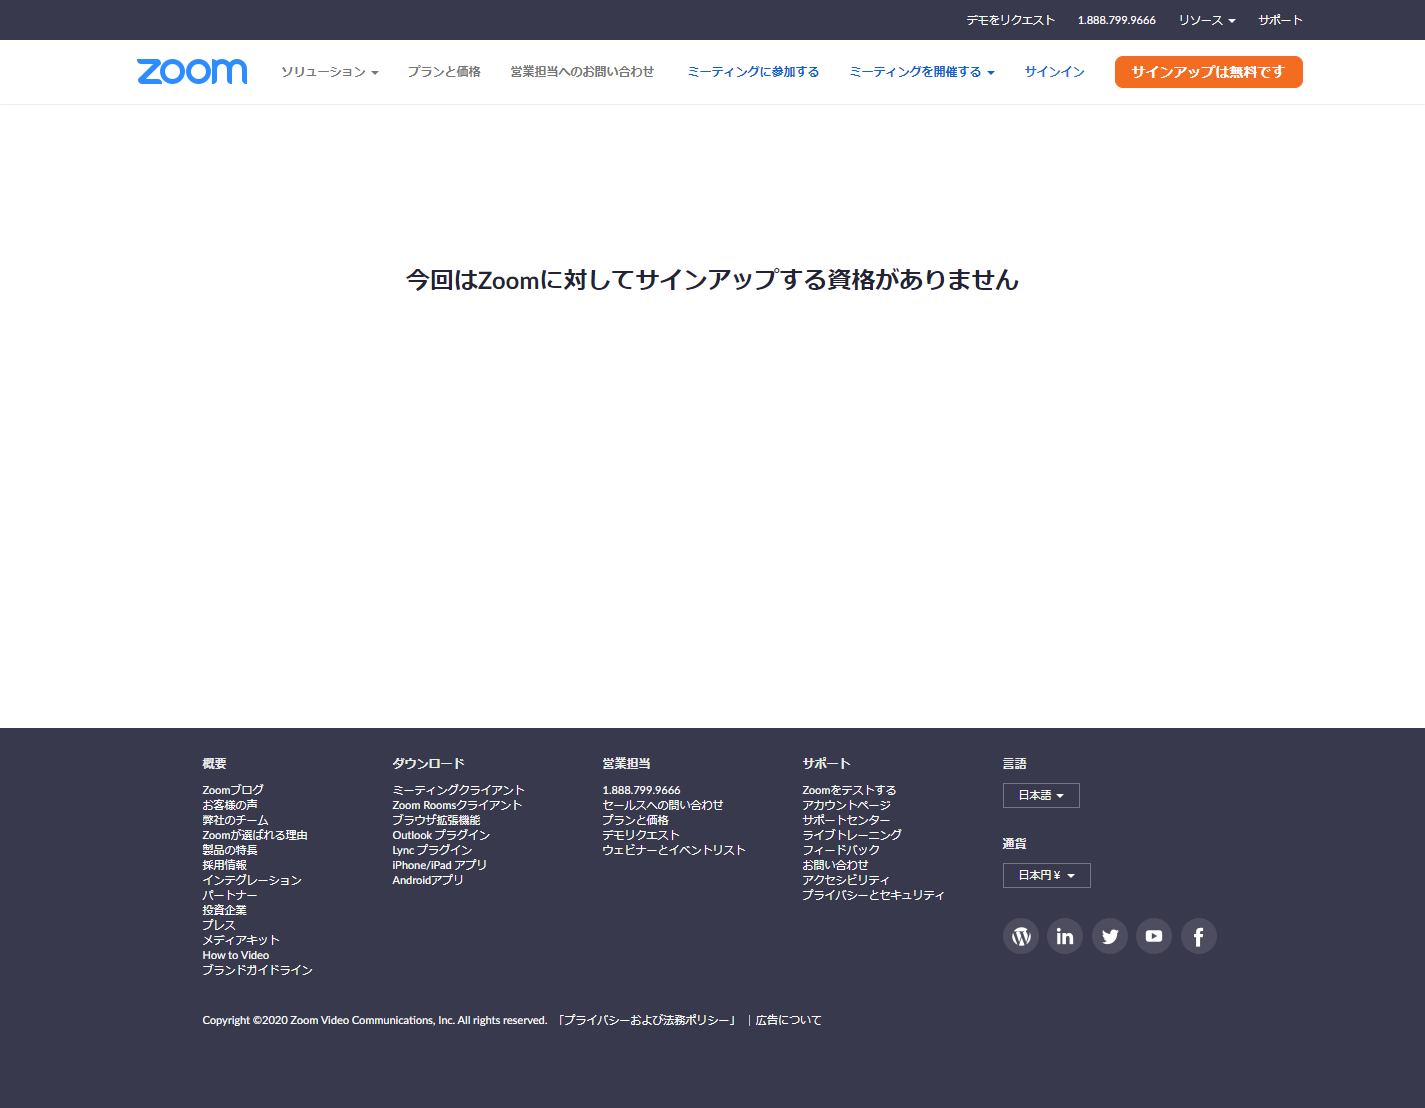Open the フィードバック support link
Image resolution: width=1425 pixels, height=1108 pixels.
841,850
